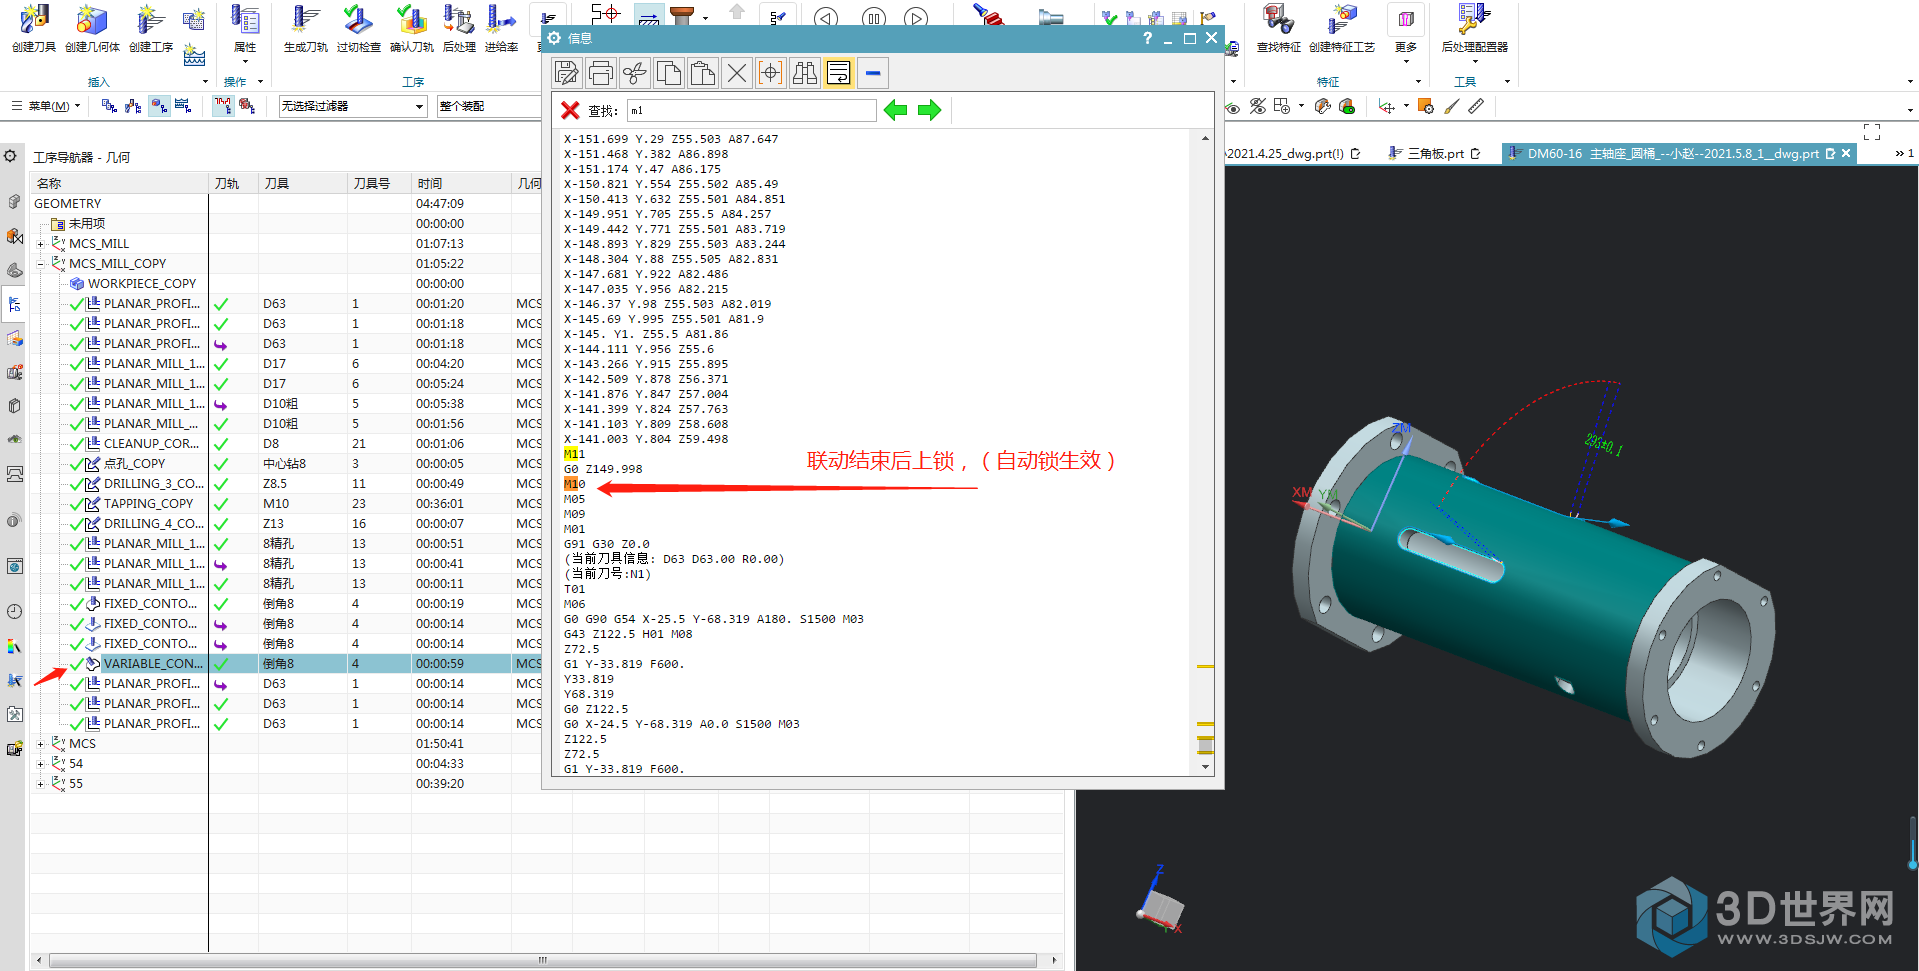Click Delete X icon in Information toolbar

pyautogui.click(x=737, y=73)
